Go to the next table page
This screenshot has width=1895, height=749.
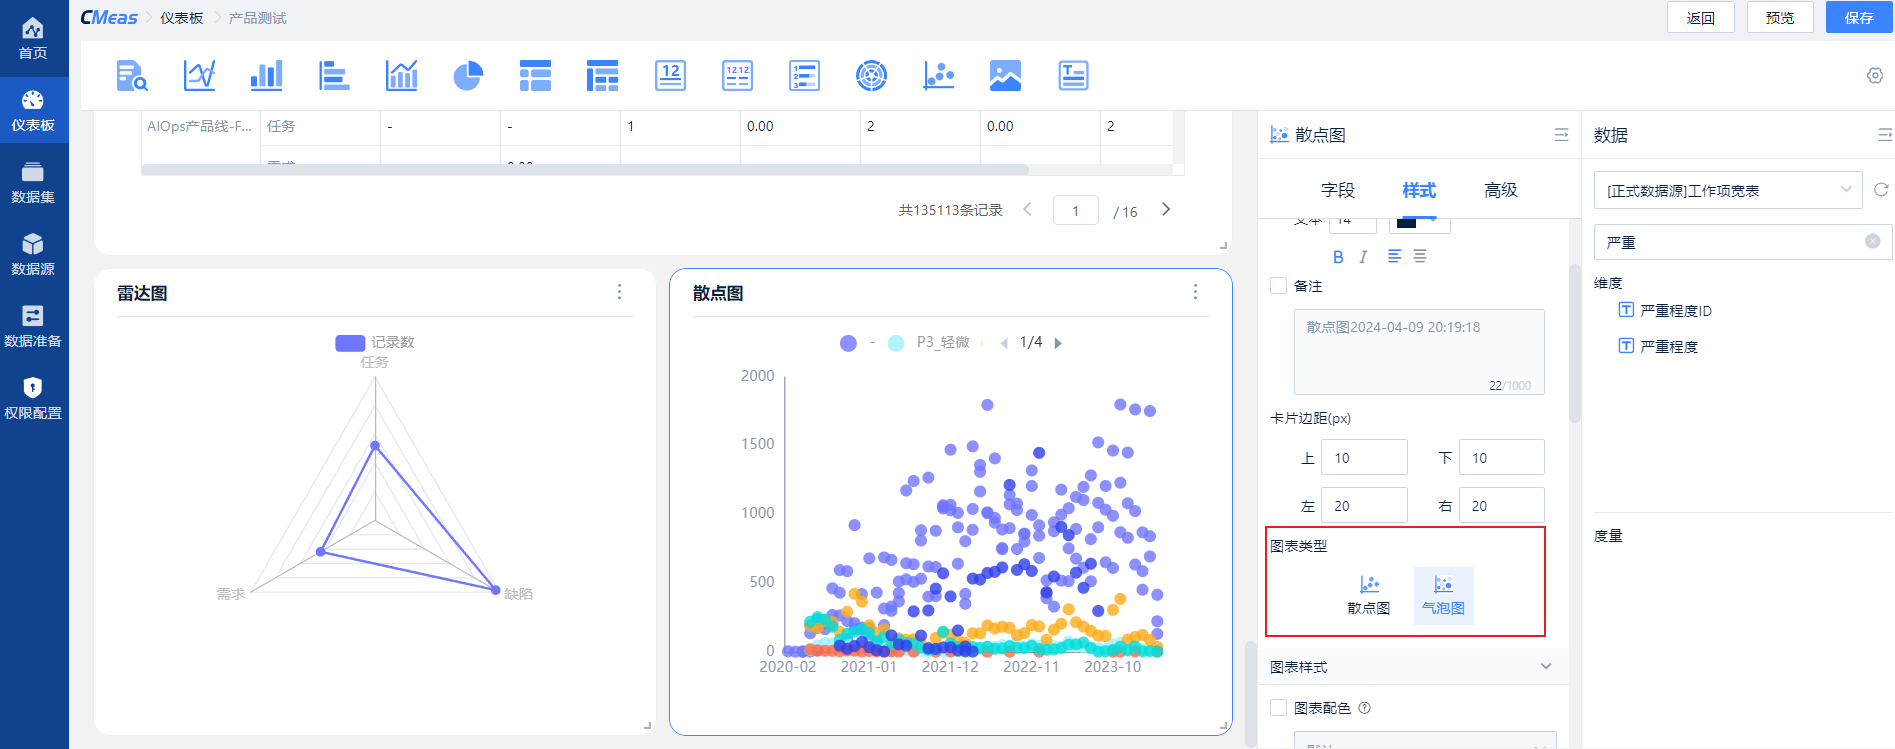[1166, 210]
